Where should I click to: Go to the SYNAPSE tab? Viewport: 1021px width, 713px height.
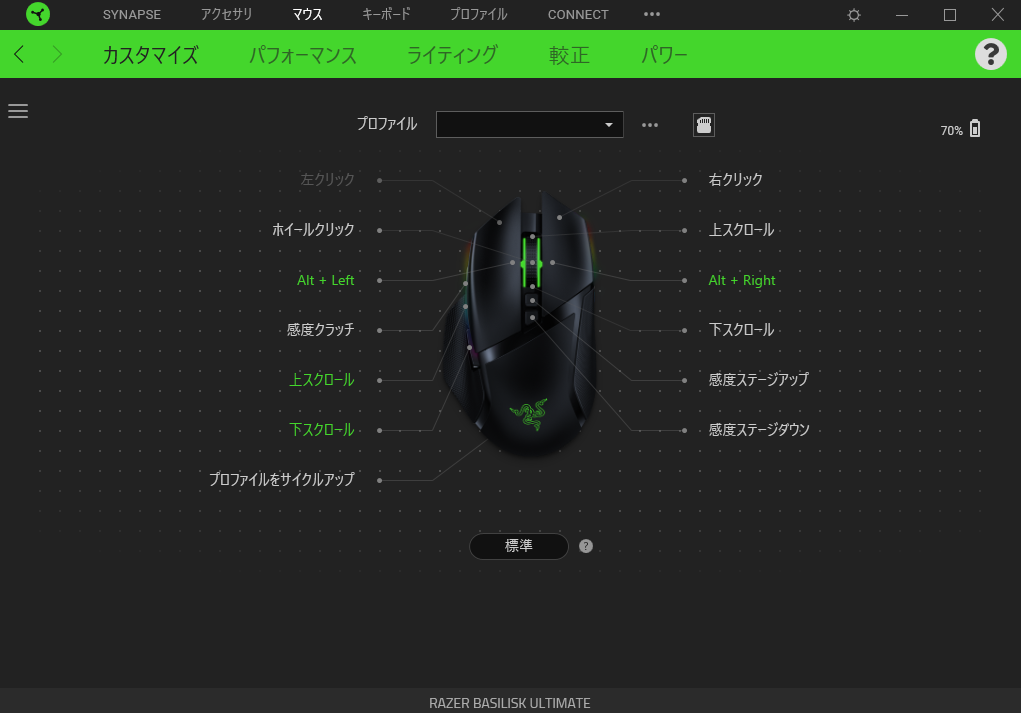[132, 14]
